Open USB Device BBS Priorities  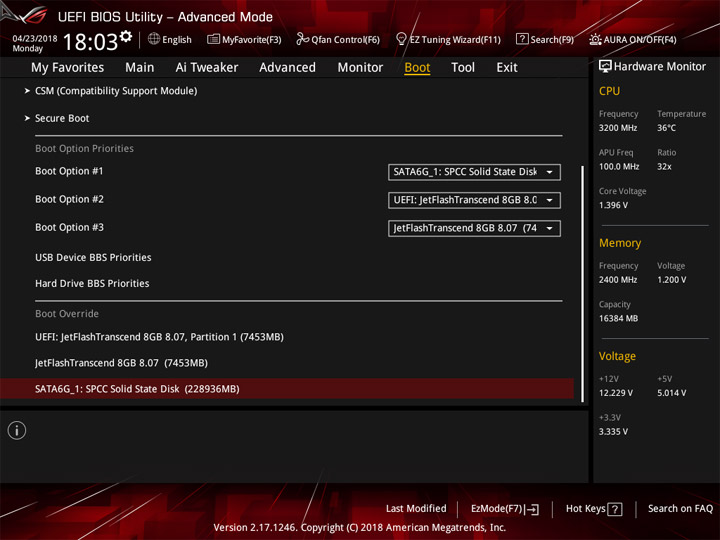[93, 257]
